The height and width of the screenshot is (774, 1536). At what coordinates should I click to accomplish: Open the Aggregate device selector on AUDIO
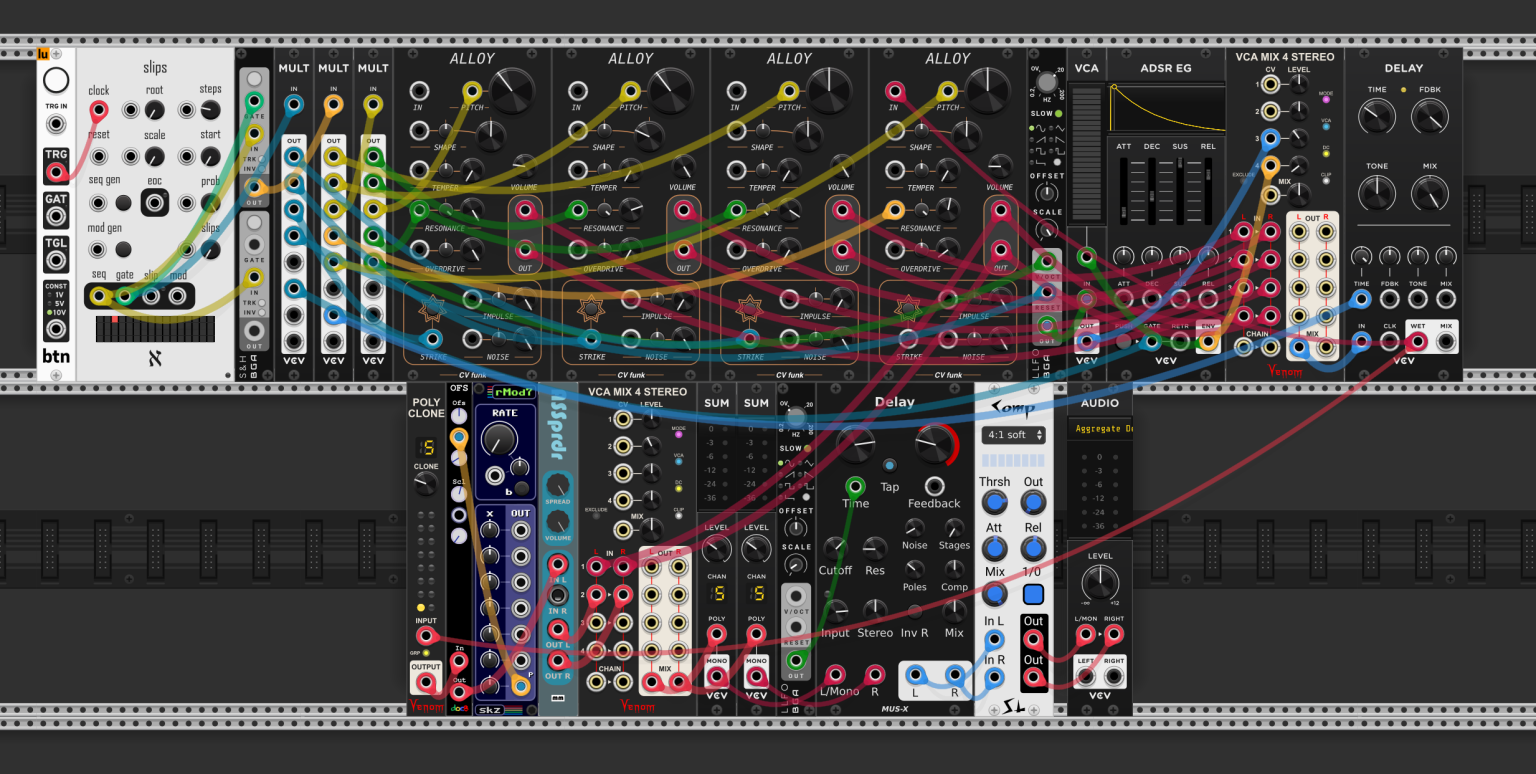(x=1099, y=428)
